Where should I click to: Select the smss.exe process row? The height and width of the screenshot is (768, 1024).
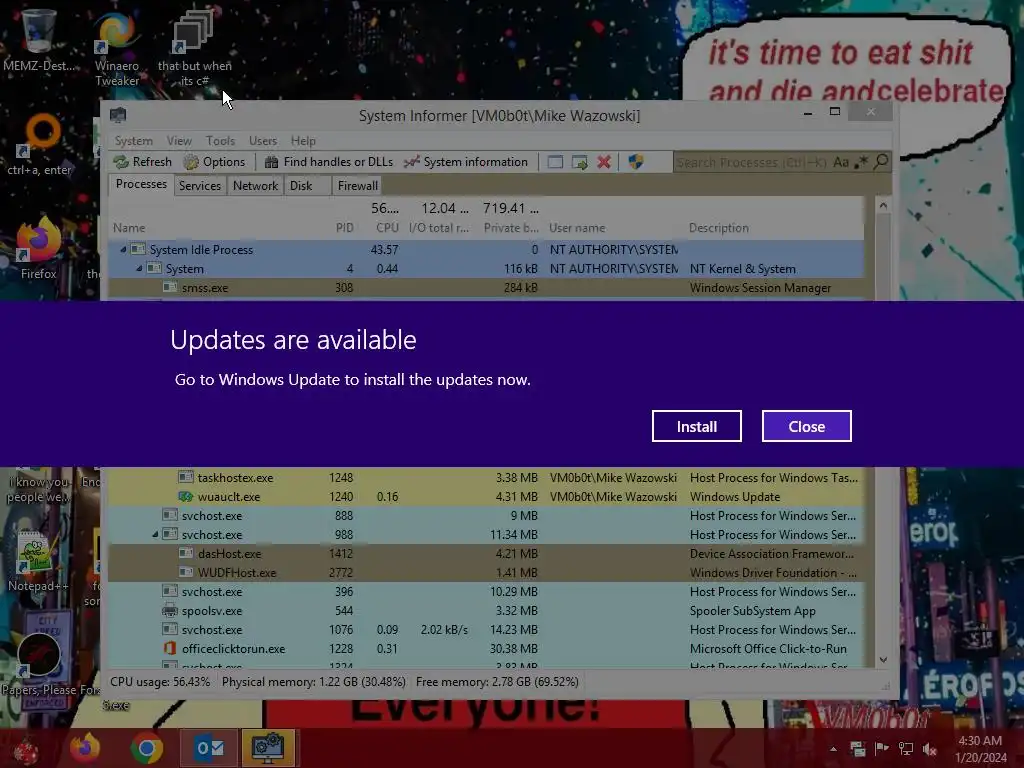487,287
